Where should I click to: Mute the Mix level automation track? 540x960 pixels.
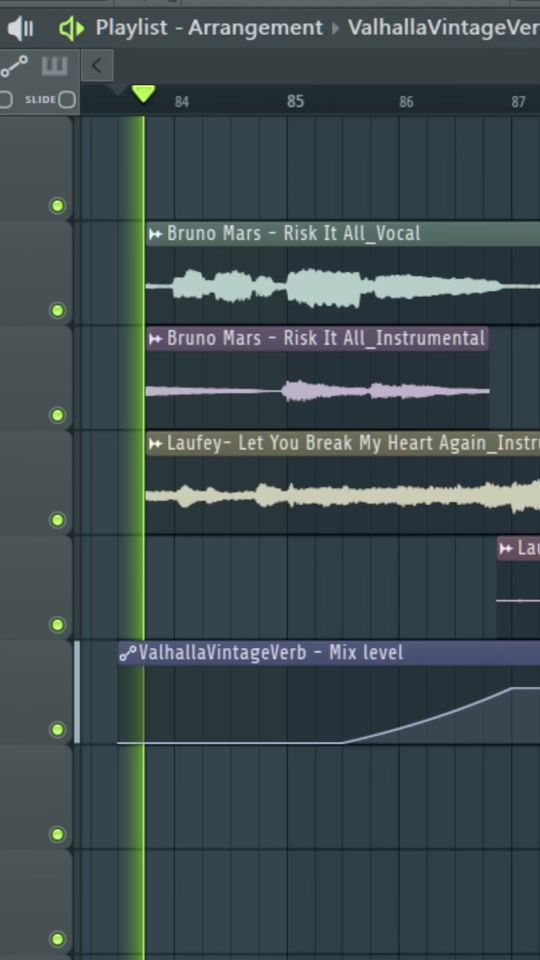(x=58, y=729)
